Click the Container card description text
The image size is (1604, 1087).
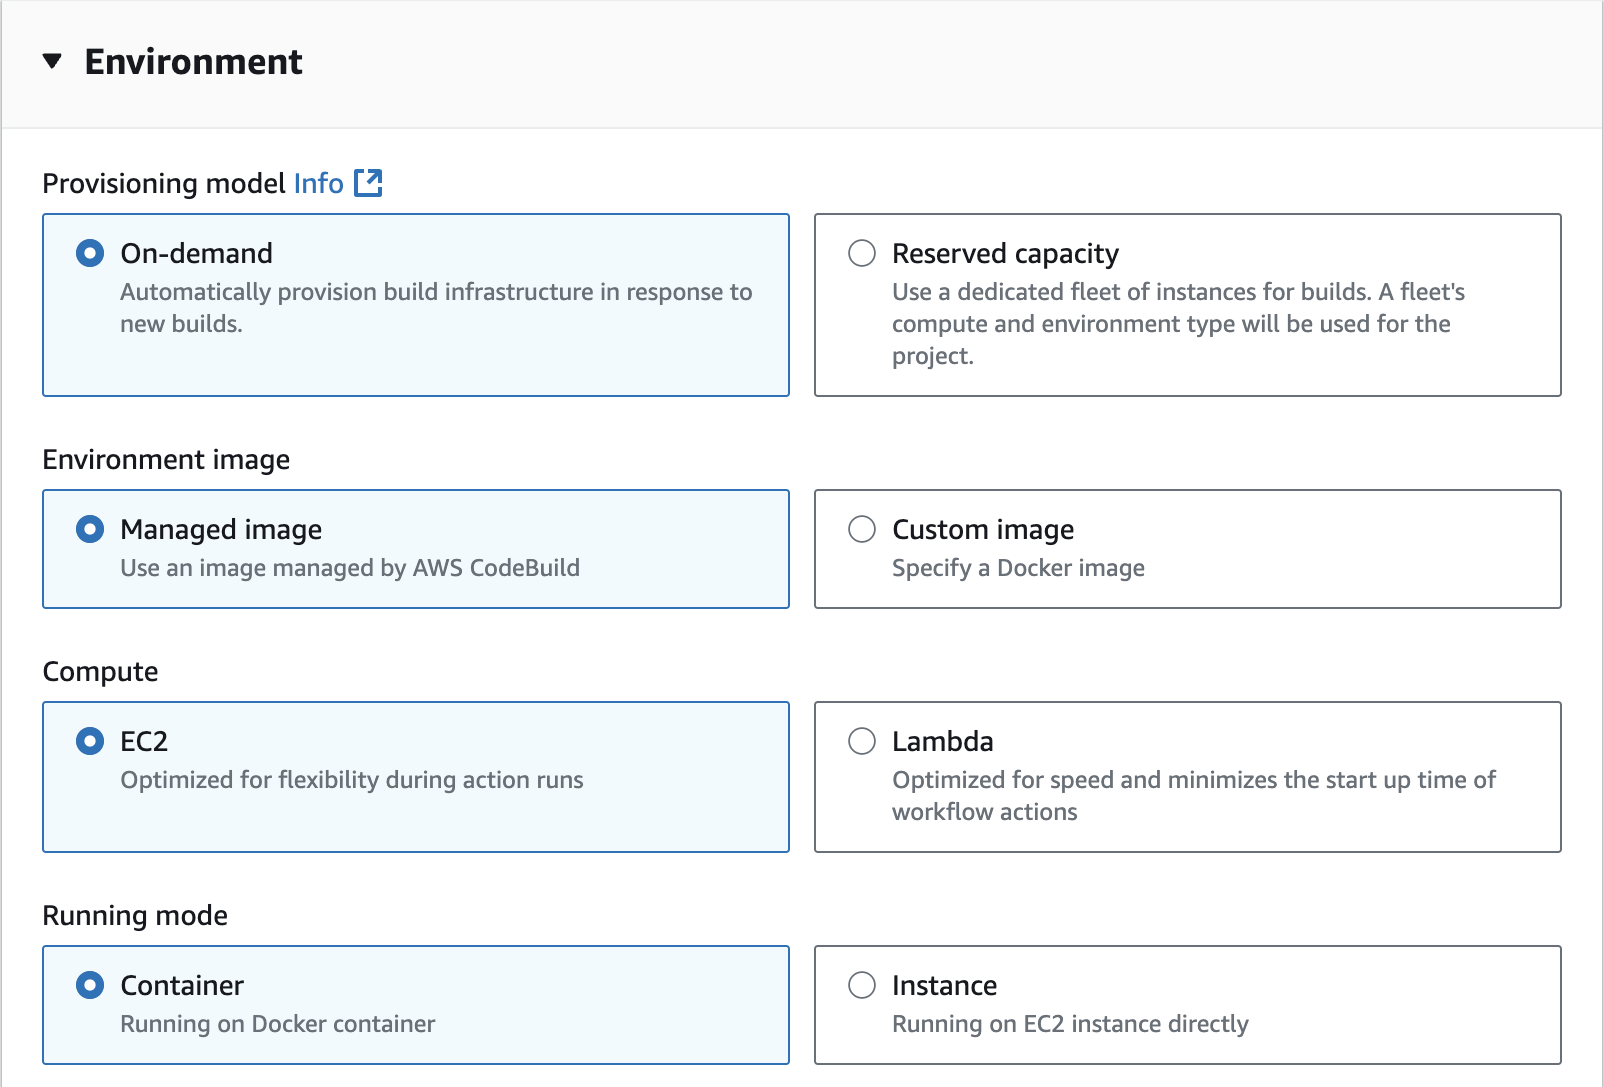[278, 1024]
